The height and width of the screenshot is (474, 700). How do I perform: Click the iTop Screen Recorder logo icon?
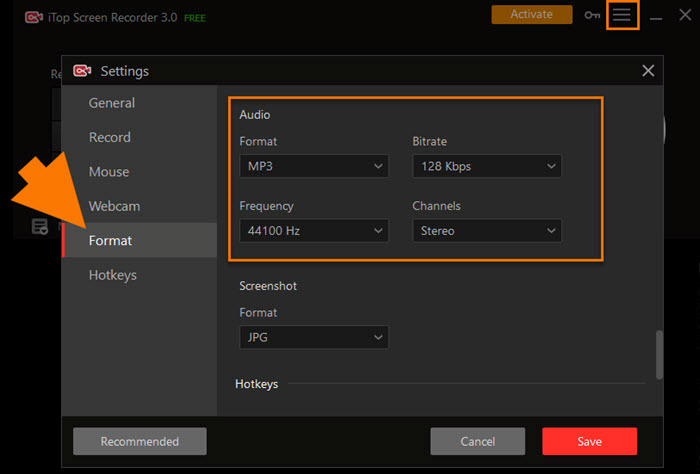click(x=33, y=16)
